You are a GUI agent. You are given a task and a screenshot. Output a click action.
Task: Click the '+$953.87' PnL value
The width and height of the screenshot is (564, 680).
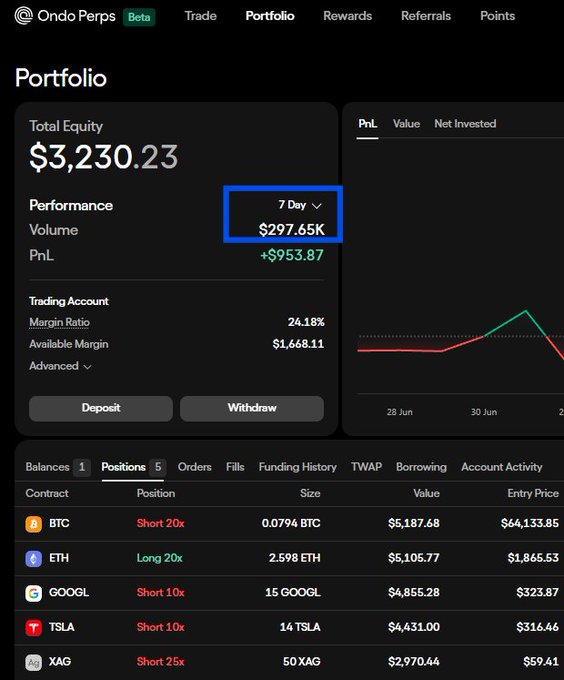(292, 255)
